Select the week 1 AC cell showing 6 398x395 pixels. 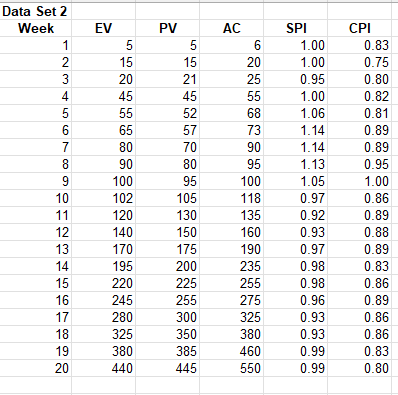231,45
